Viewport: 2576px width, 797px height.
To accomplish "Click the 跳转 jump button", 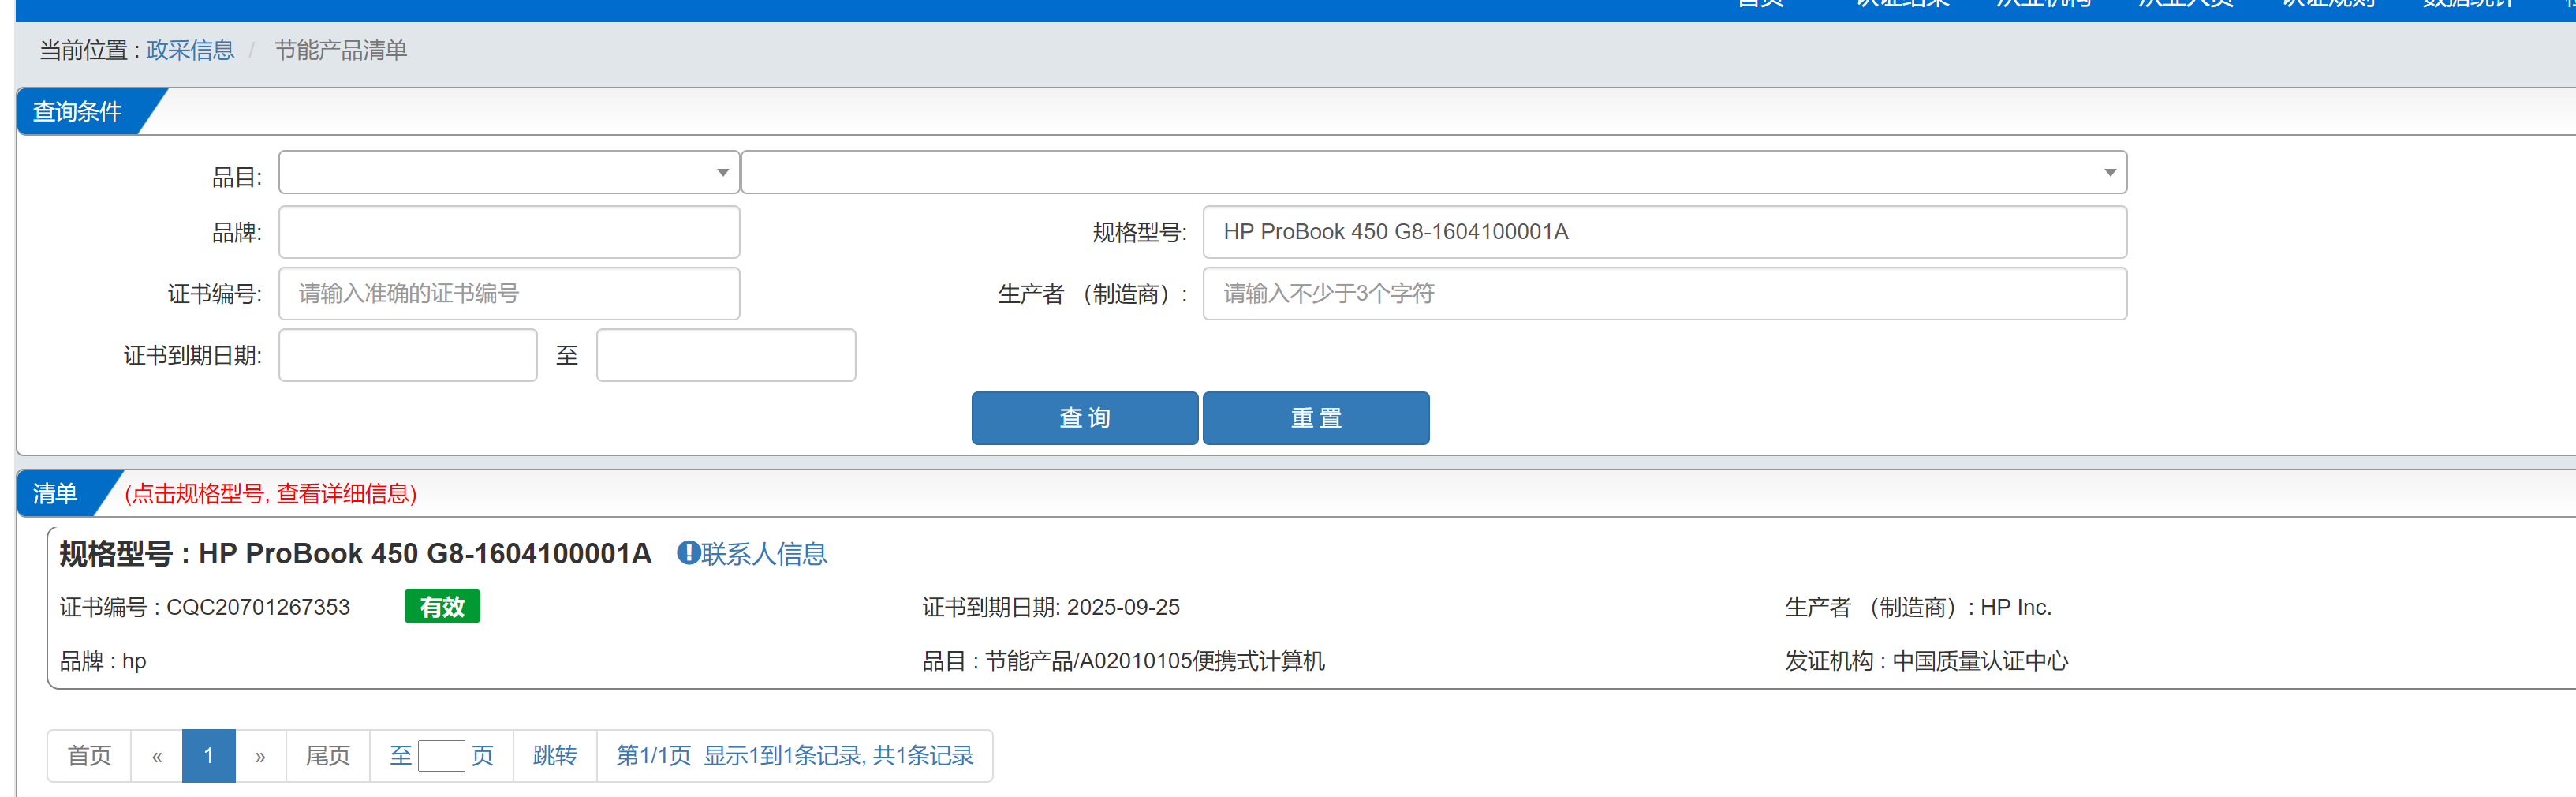I will pos(555,756).
